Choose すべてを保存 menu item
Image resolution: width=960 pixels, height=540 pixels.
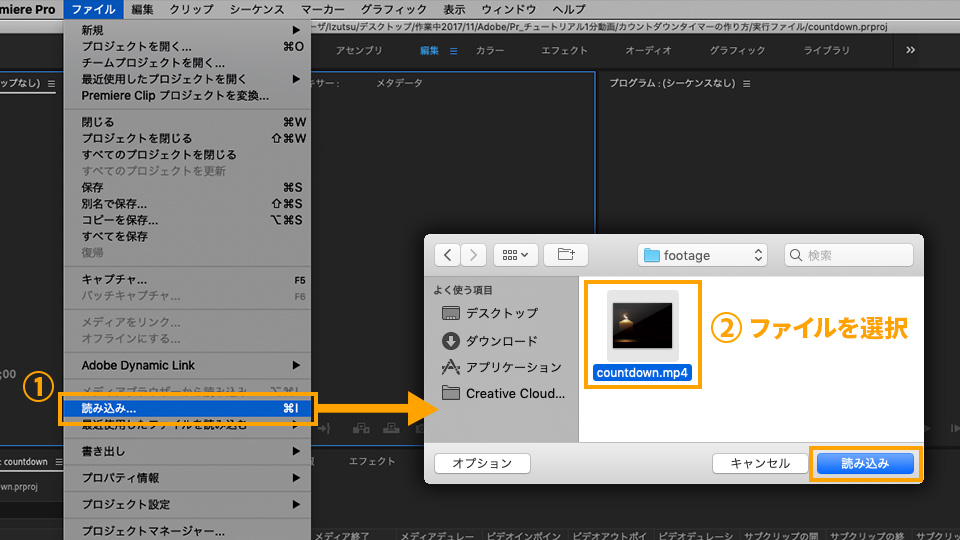coord(187,236)
